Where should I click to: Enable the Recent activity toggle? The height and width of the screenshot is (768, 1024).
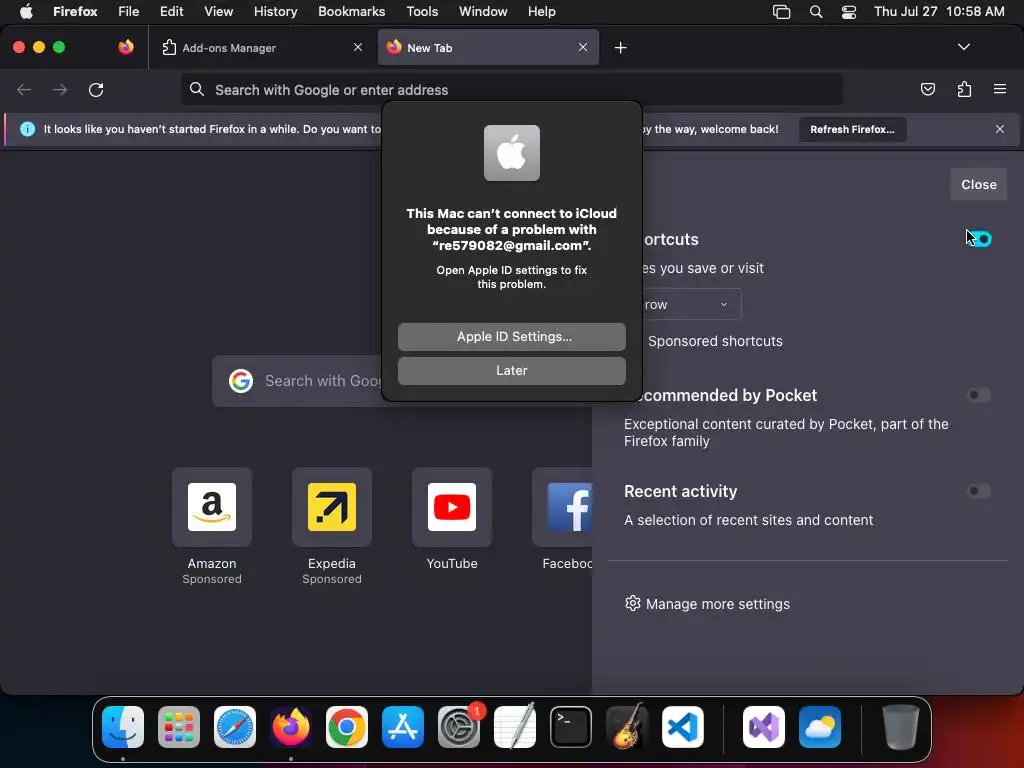coord(979,491)
